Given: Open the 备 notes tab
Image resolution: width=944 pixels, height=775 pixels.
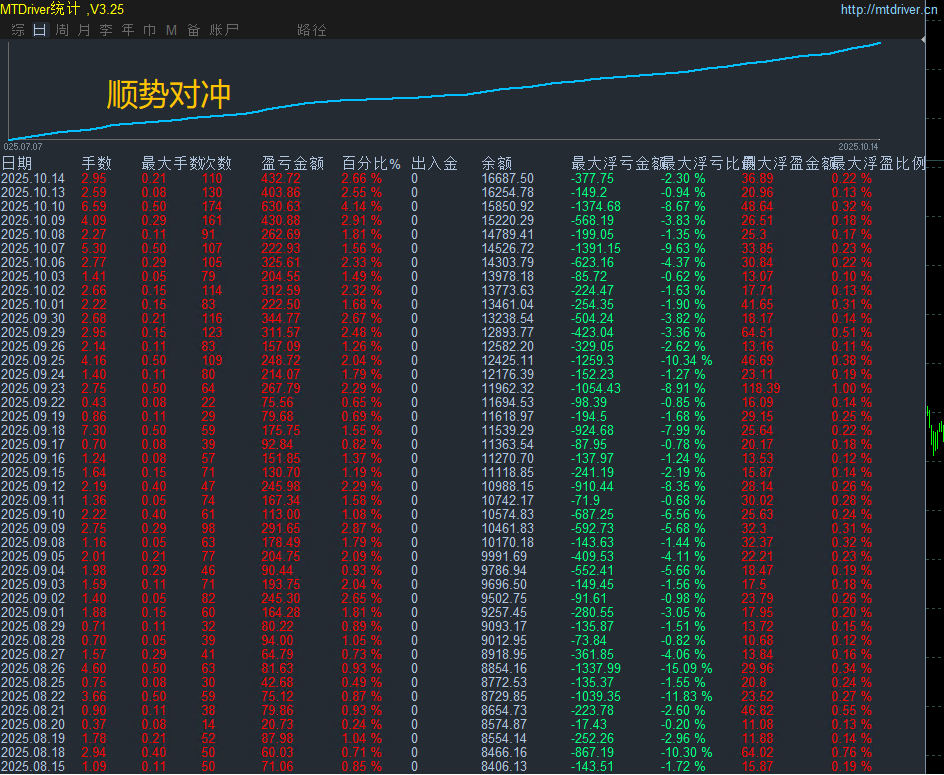Looking at the screenshot, I should (193, 30).
